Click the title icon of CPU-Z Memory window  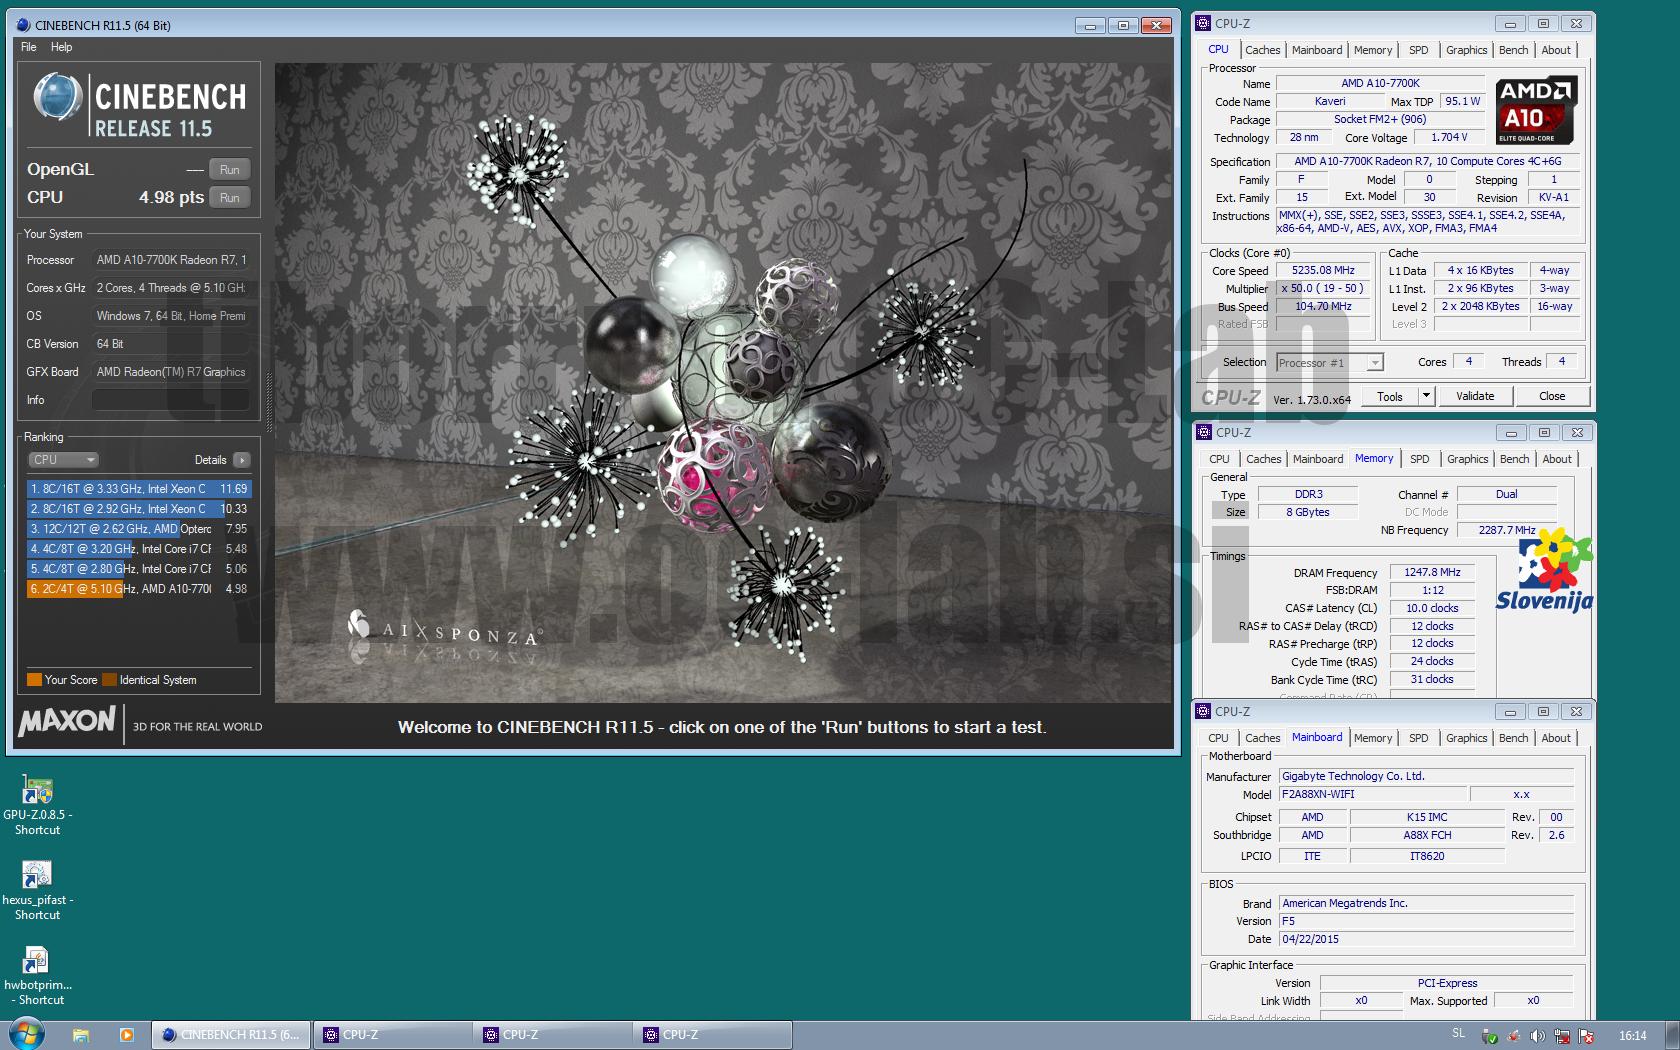click(1204, 432)
